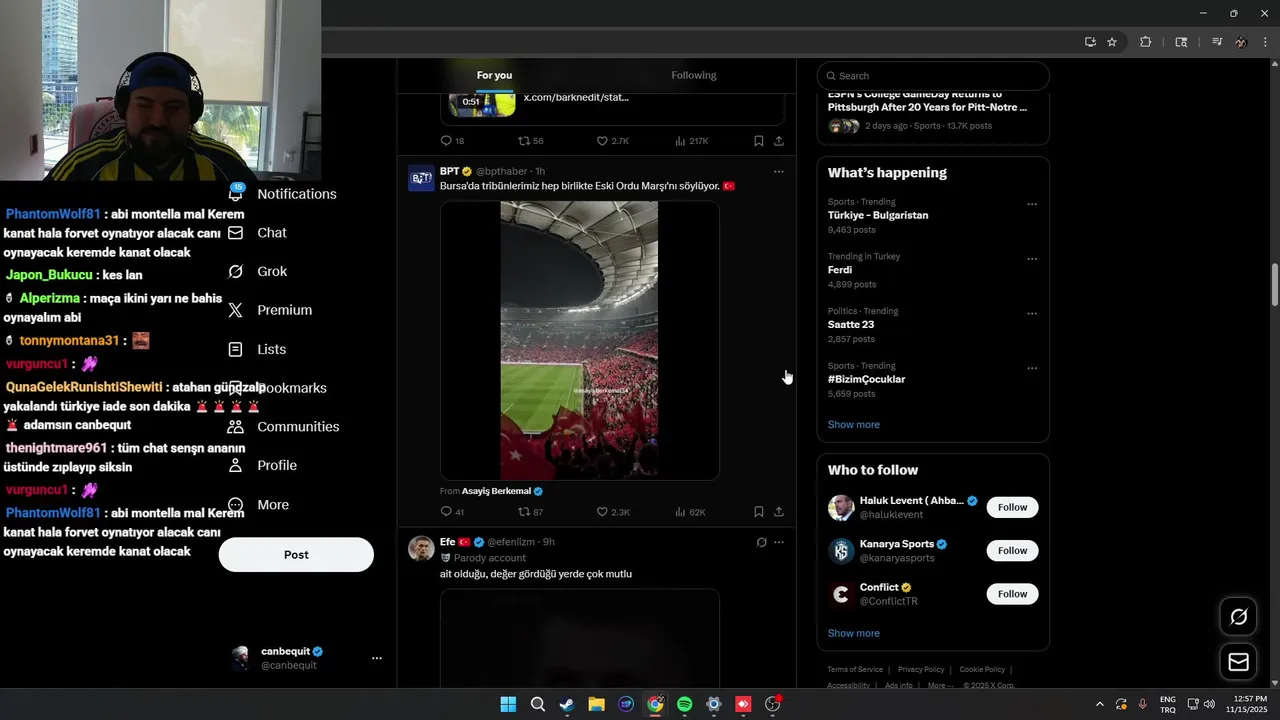Screen dimensions: 1280x720
Task: Open the volume icon in system tray
Action: (1209, 704)
